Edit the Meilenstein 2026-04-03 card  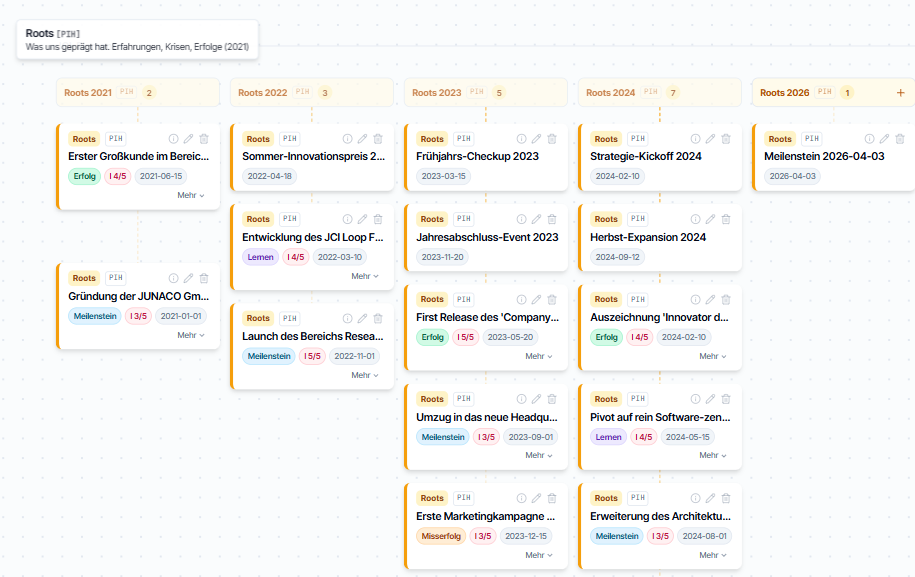coord(885,139)
